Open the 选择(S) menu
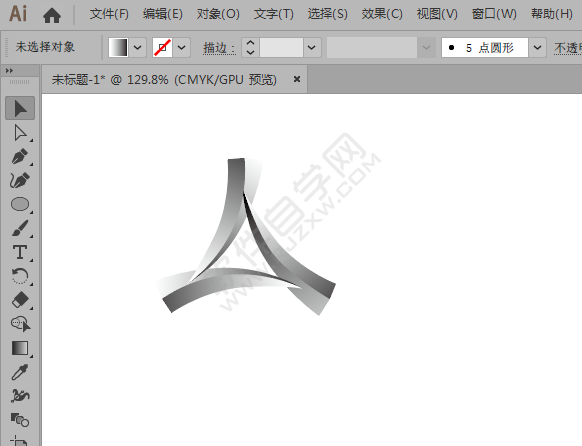The image size is (582, 446). (x=327, y=14)
